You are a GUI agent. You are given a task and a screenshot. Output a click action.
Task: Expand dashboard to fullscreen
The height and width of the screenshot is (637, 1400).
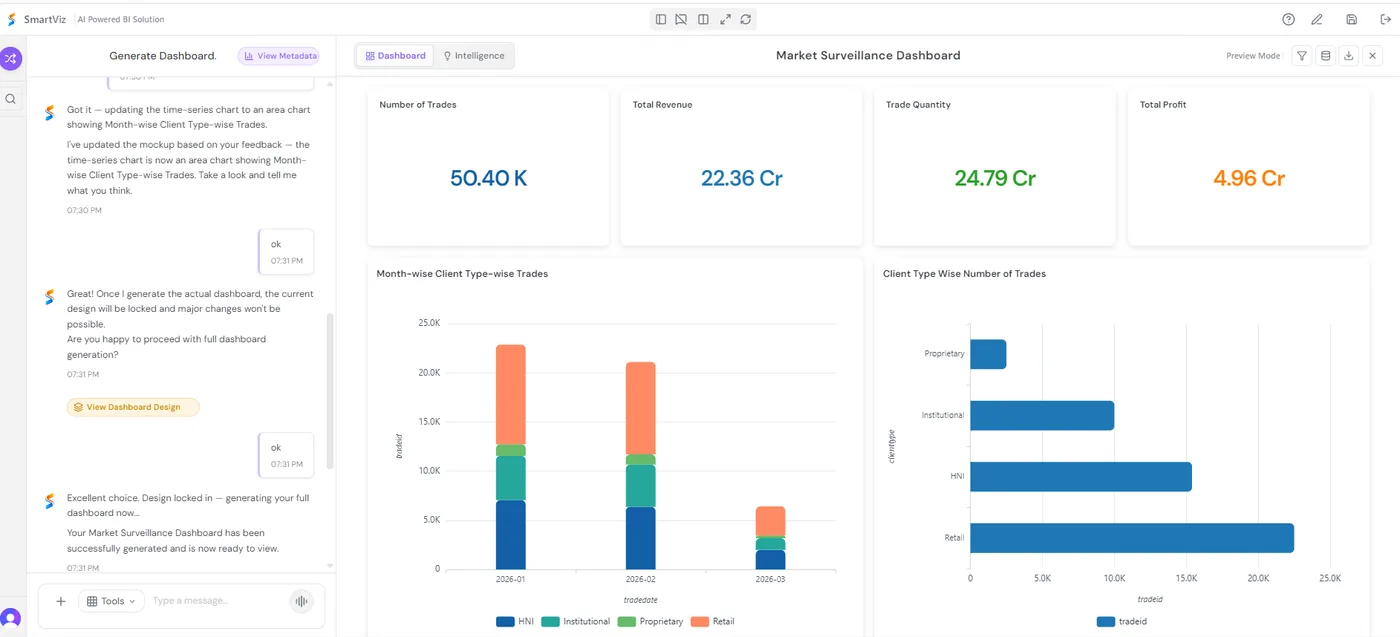tap(725, 19)
